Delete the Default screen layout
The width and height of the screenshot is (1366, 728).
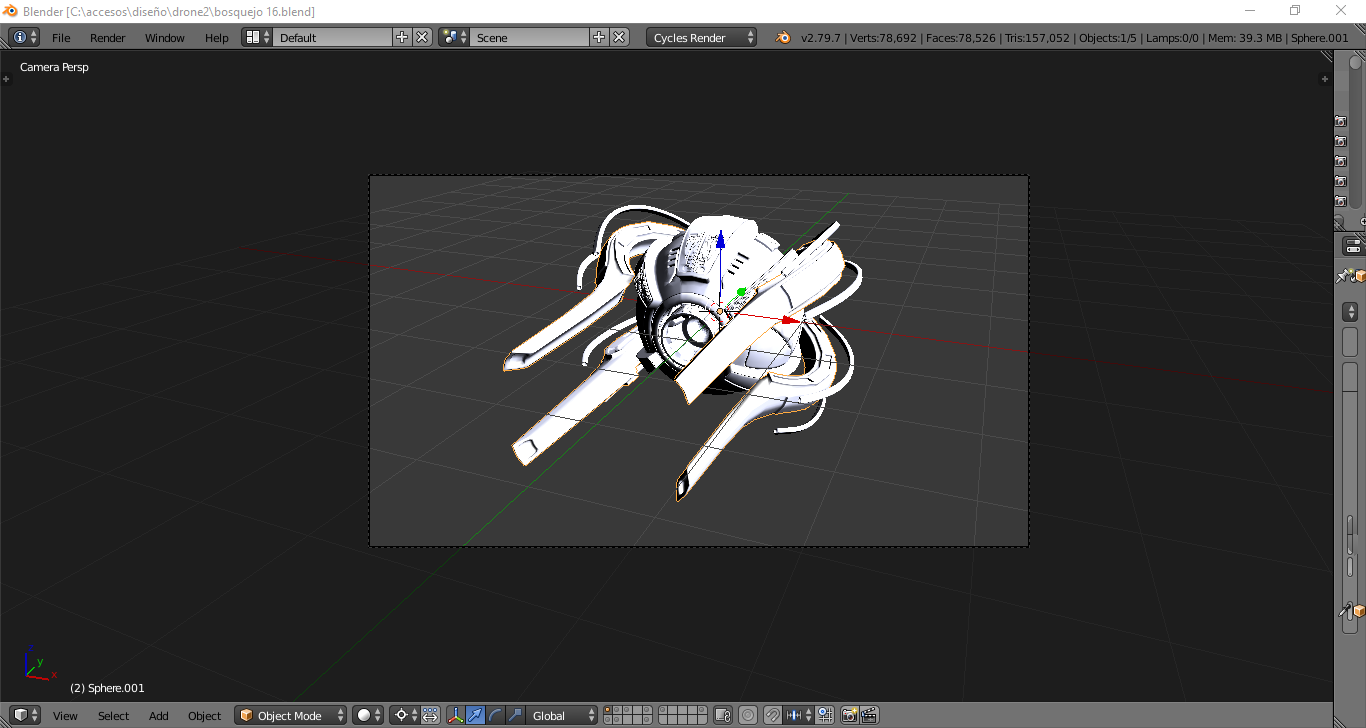pos(422,37)
